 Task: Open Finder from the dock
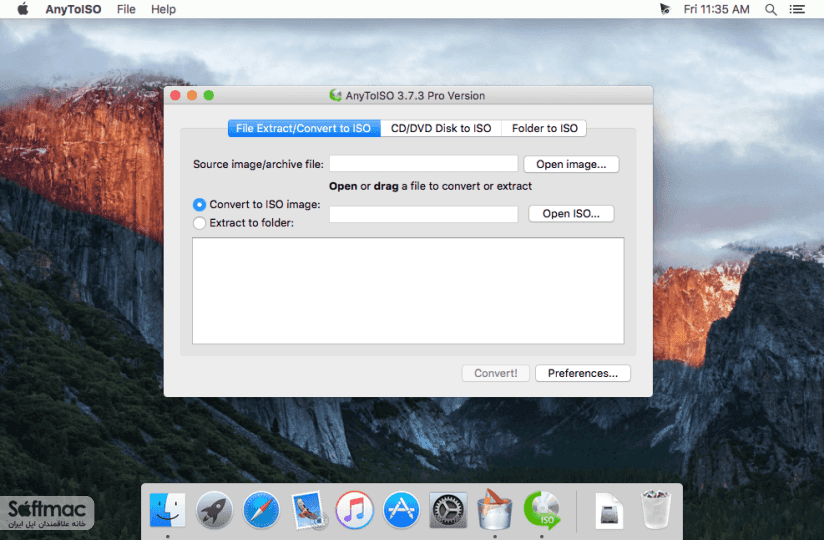[x=167, y=510]
